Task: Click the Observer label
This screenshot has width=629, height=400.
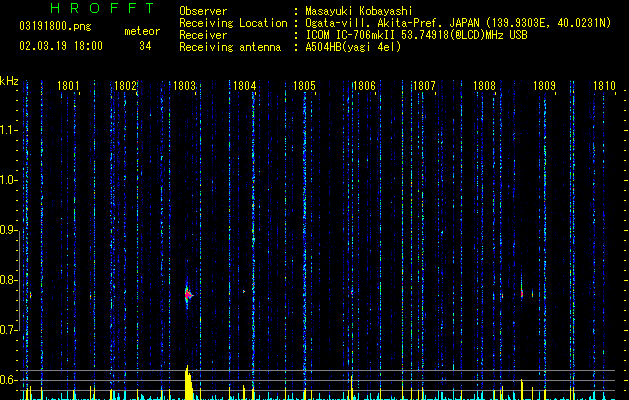Action: click(x=203, y=11)
